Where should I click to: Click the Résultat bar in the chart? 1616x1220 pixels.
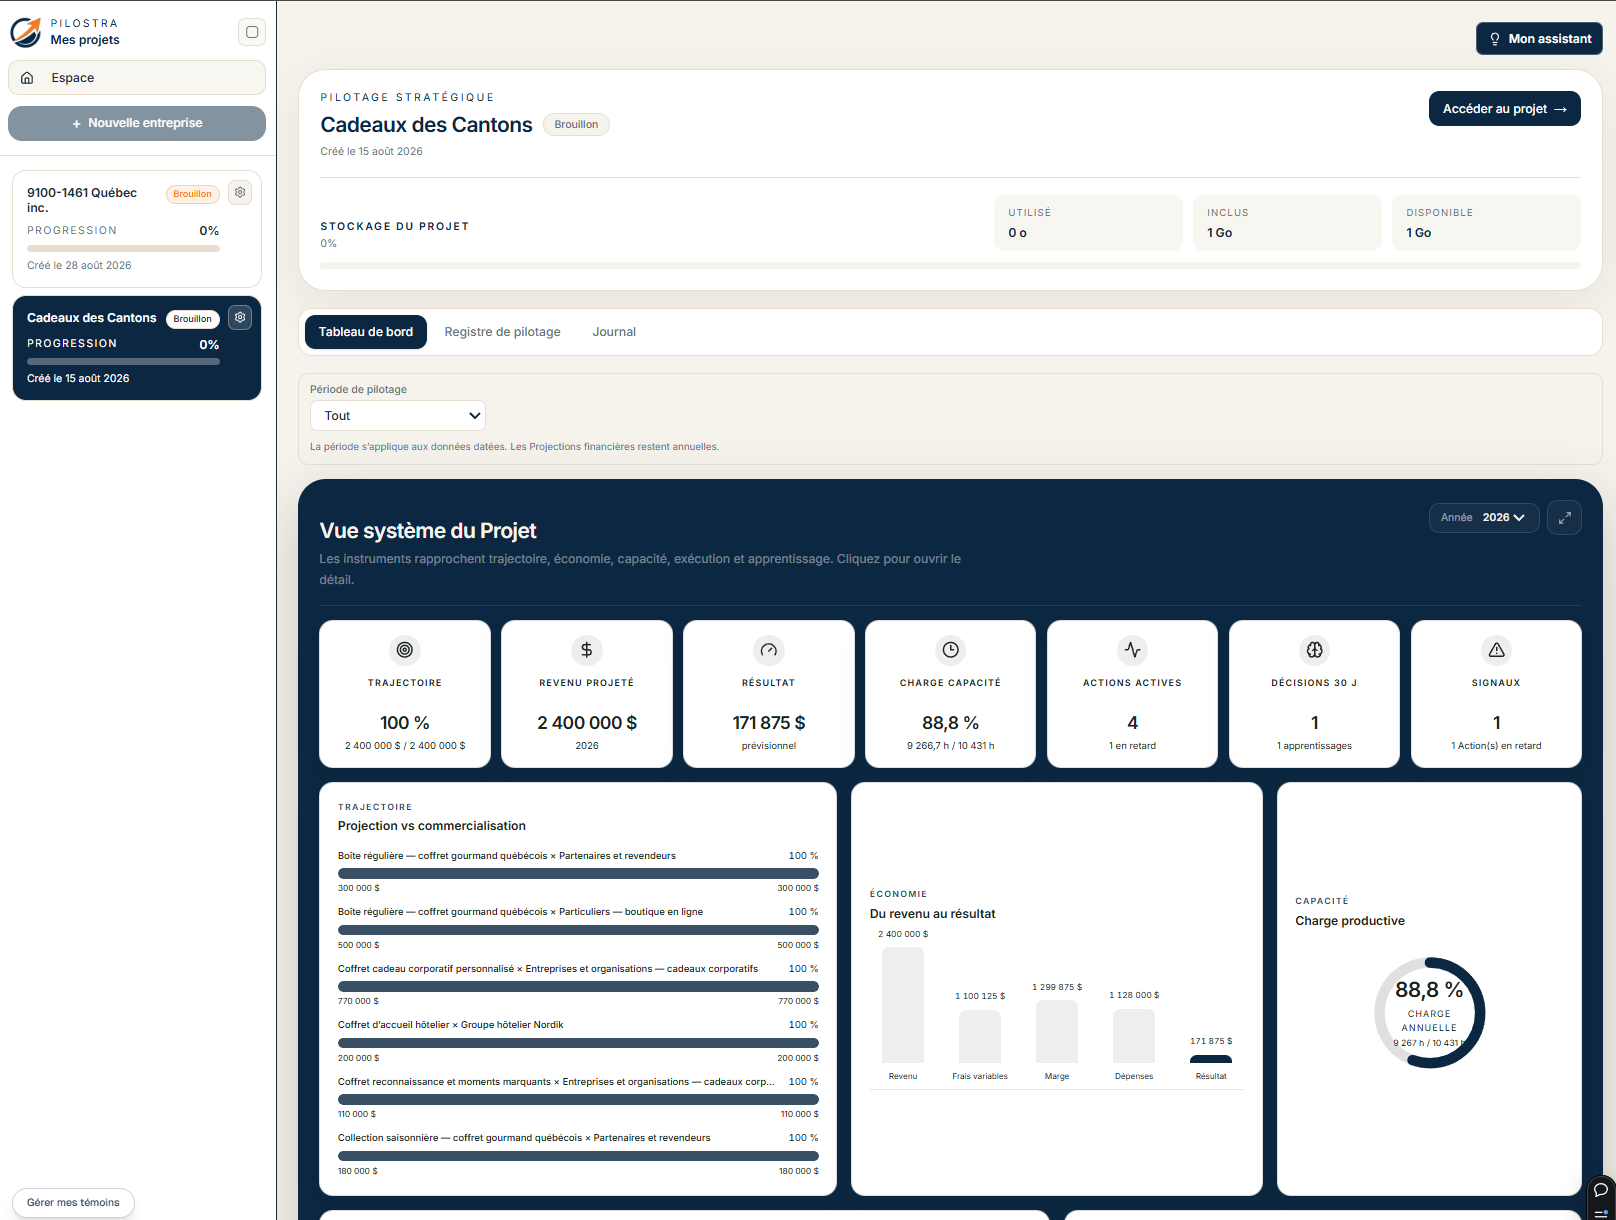coord(1211,1059)
